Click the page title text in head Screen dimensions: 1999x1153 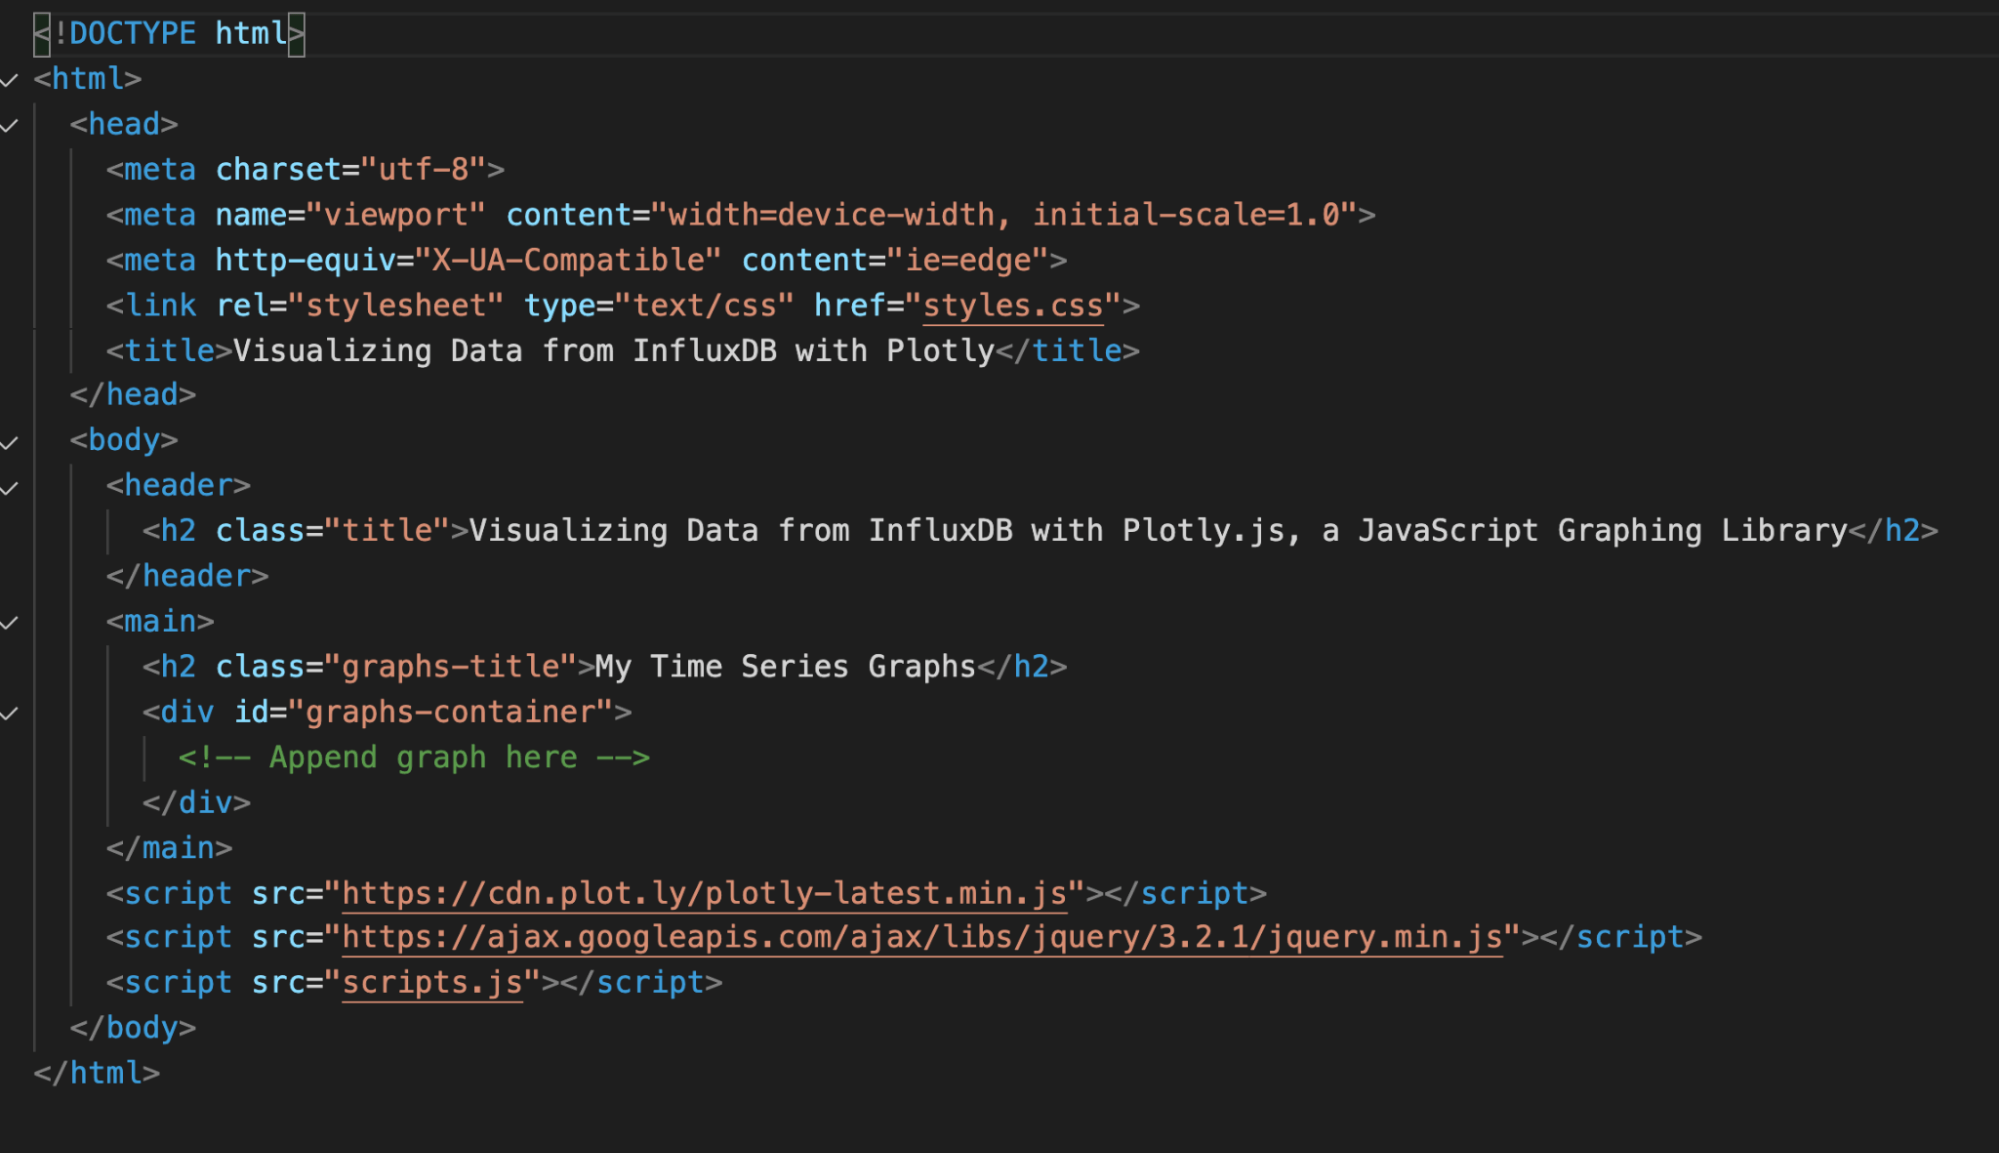pos(610,350)
